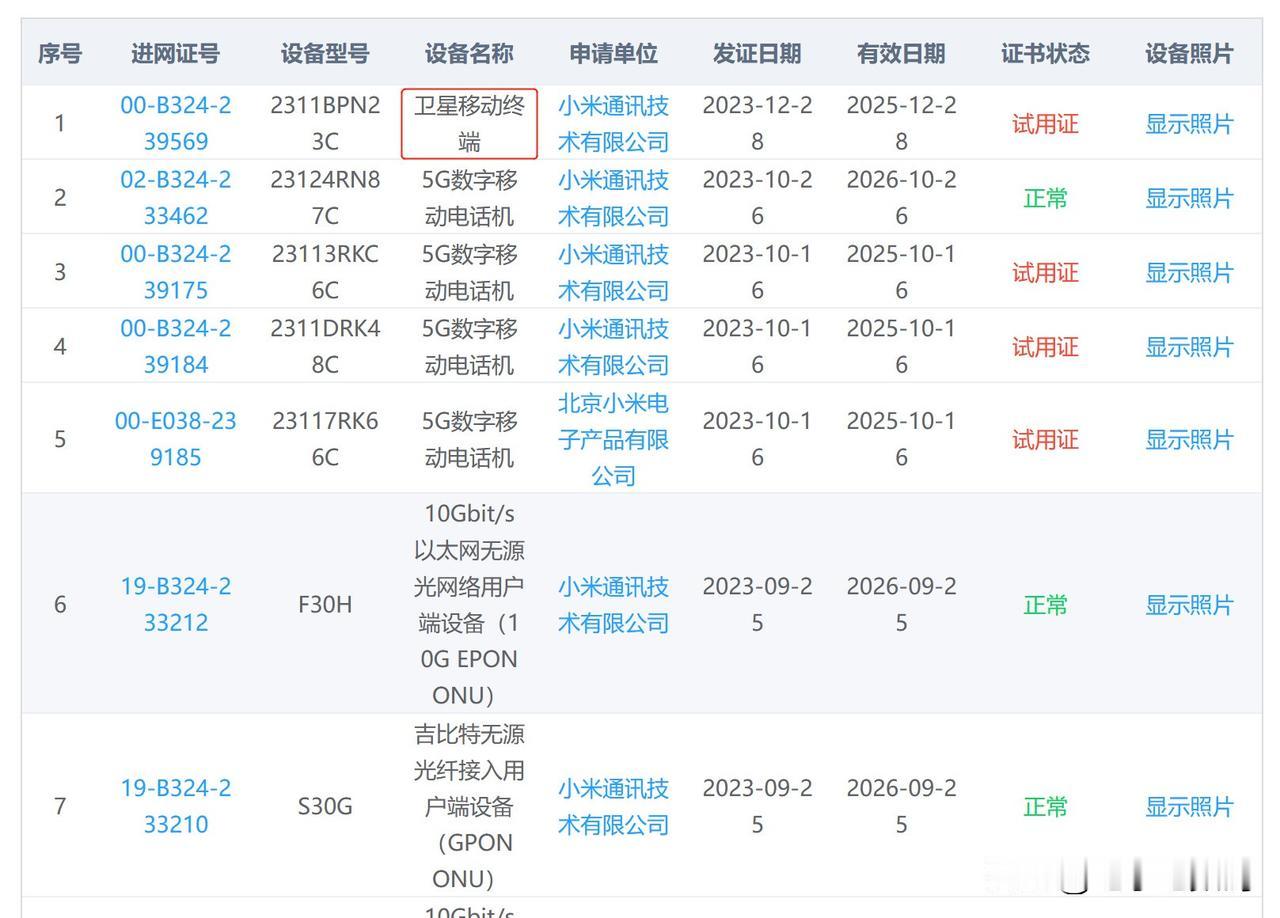This screenshot has height=918, width=1280.
Task: Open certificate link 02-B324-233462
Action: click(x=176, y=198)
